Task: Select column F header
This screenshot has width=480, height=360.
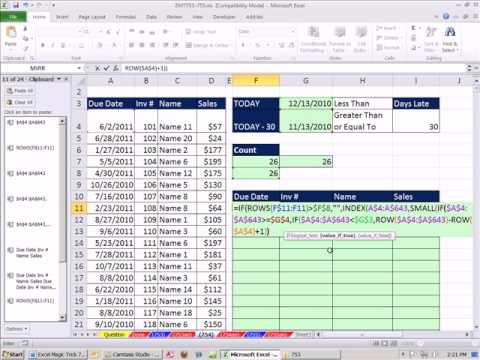Action: 256,80
